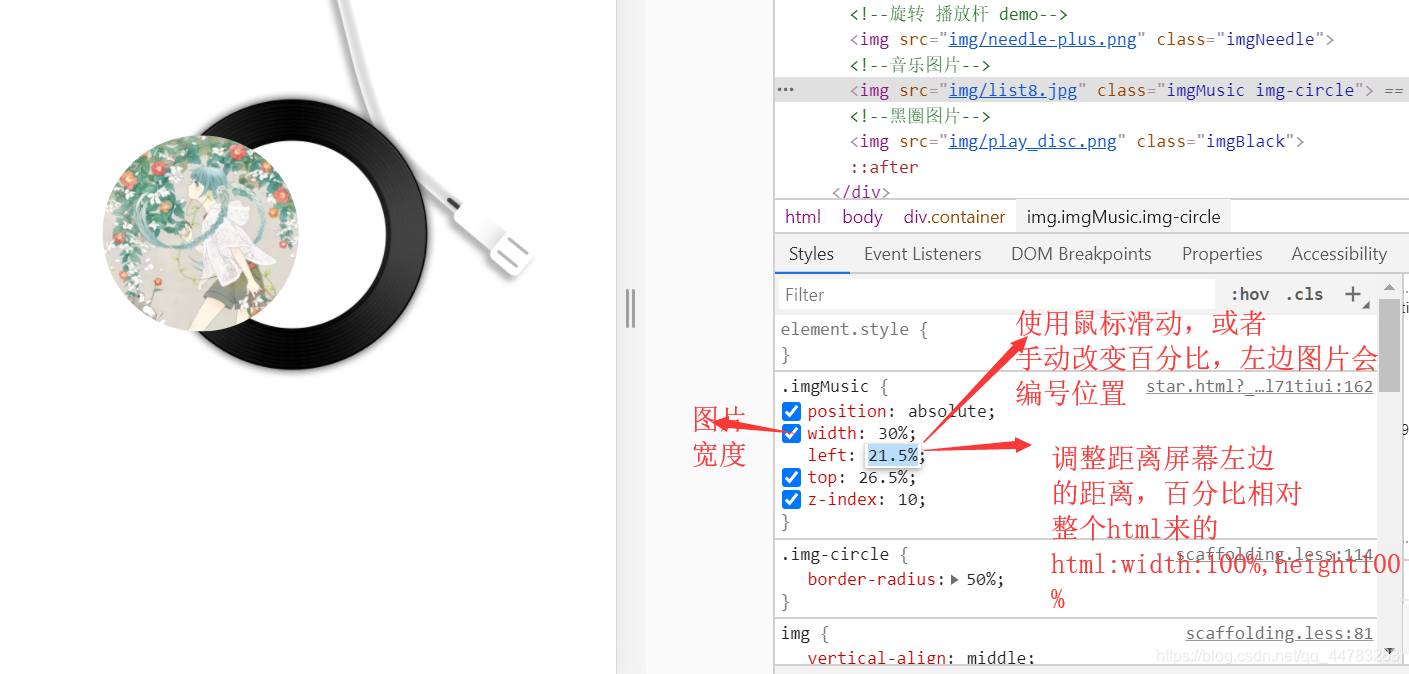Screen dimensions: 1409x674
Task: Select the imgNeedle img element row
Action: pyautogui.click(x=1092, y=39)
